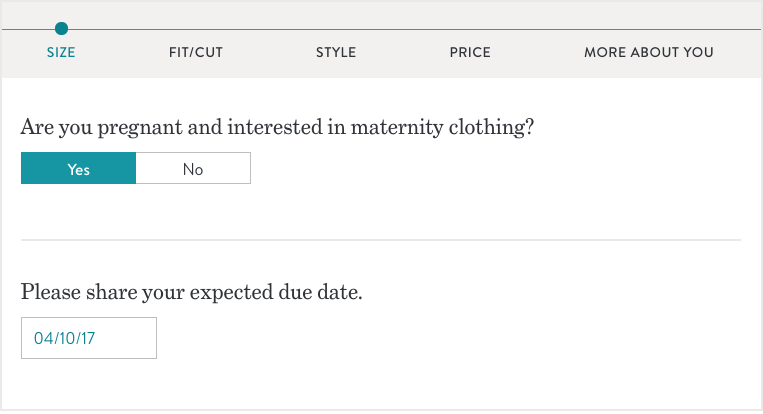The width and height of the screenshot is (763, 414).
Task: Switch to the FIT/CUT step
Action: (195, 52)
